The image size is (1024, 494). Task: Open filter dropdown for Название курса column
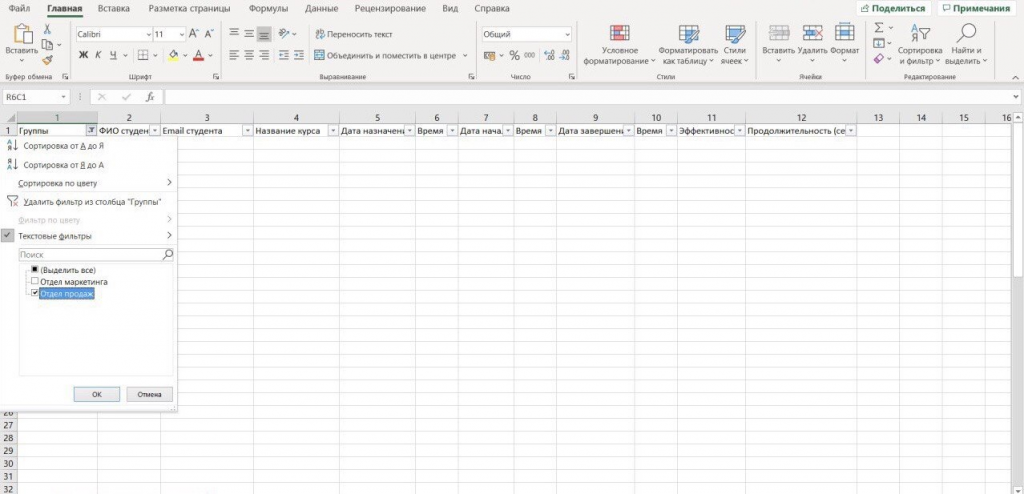[333, 131]
